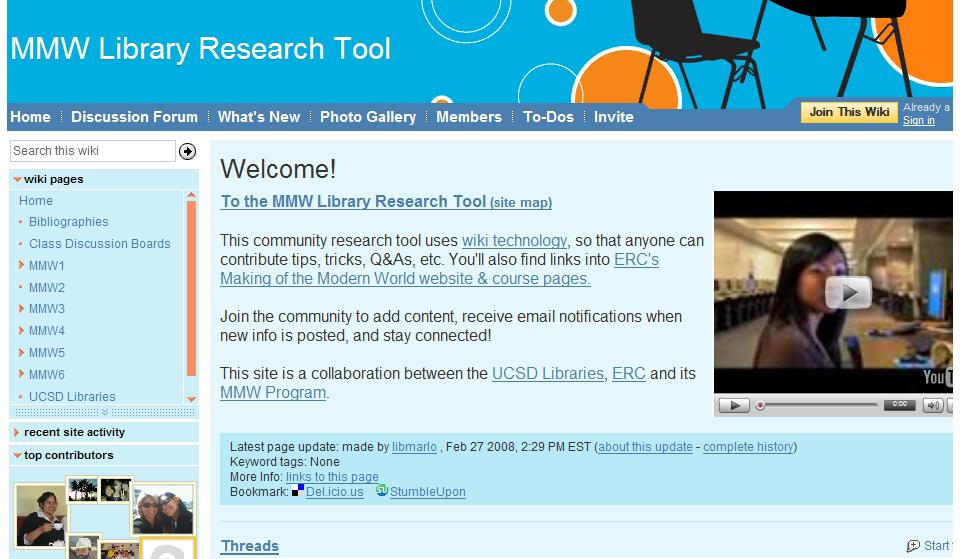Open the about this update link
The width and height of the screenshot is (965, 559).
point(645,447)
